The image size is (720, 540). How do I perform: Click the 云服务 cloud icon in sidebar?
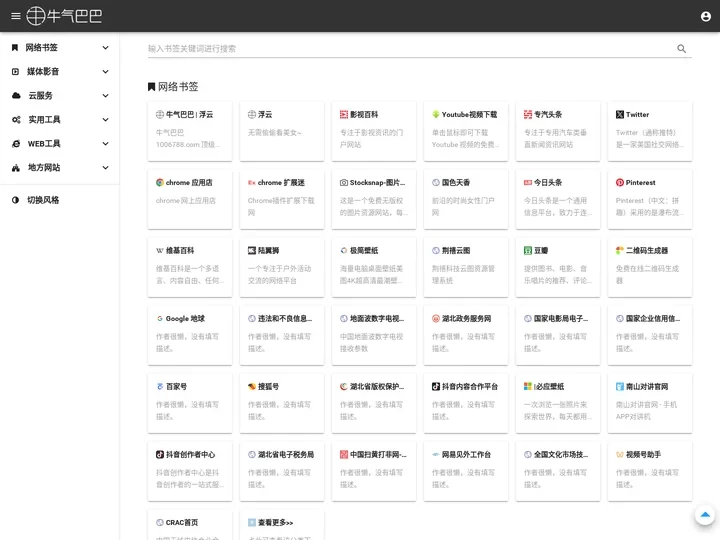pyautogui.click(x=16, y=96)
